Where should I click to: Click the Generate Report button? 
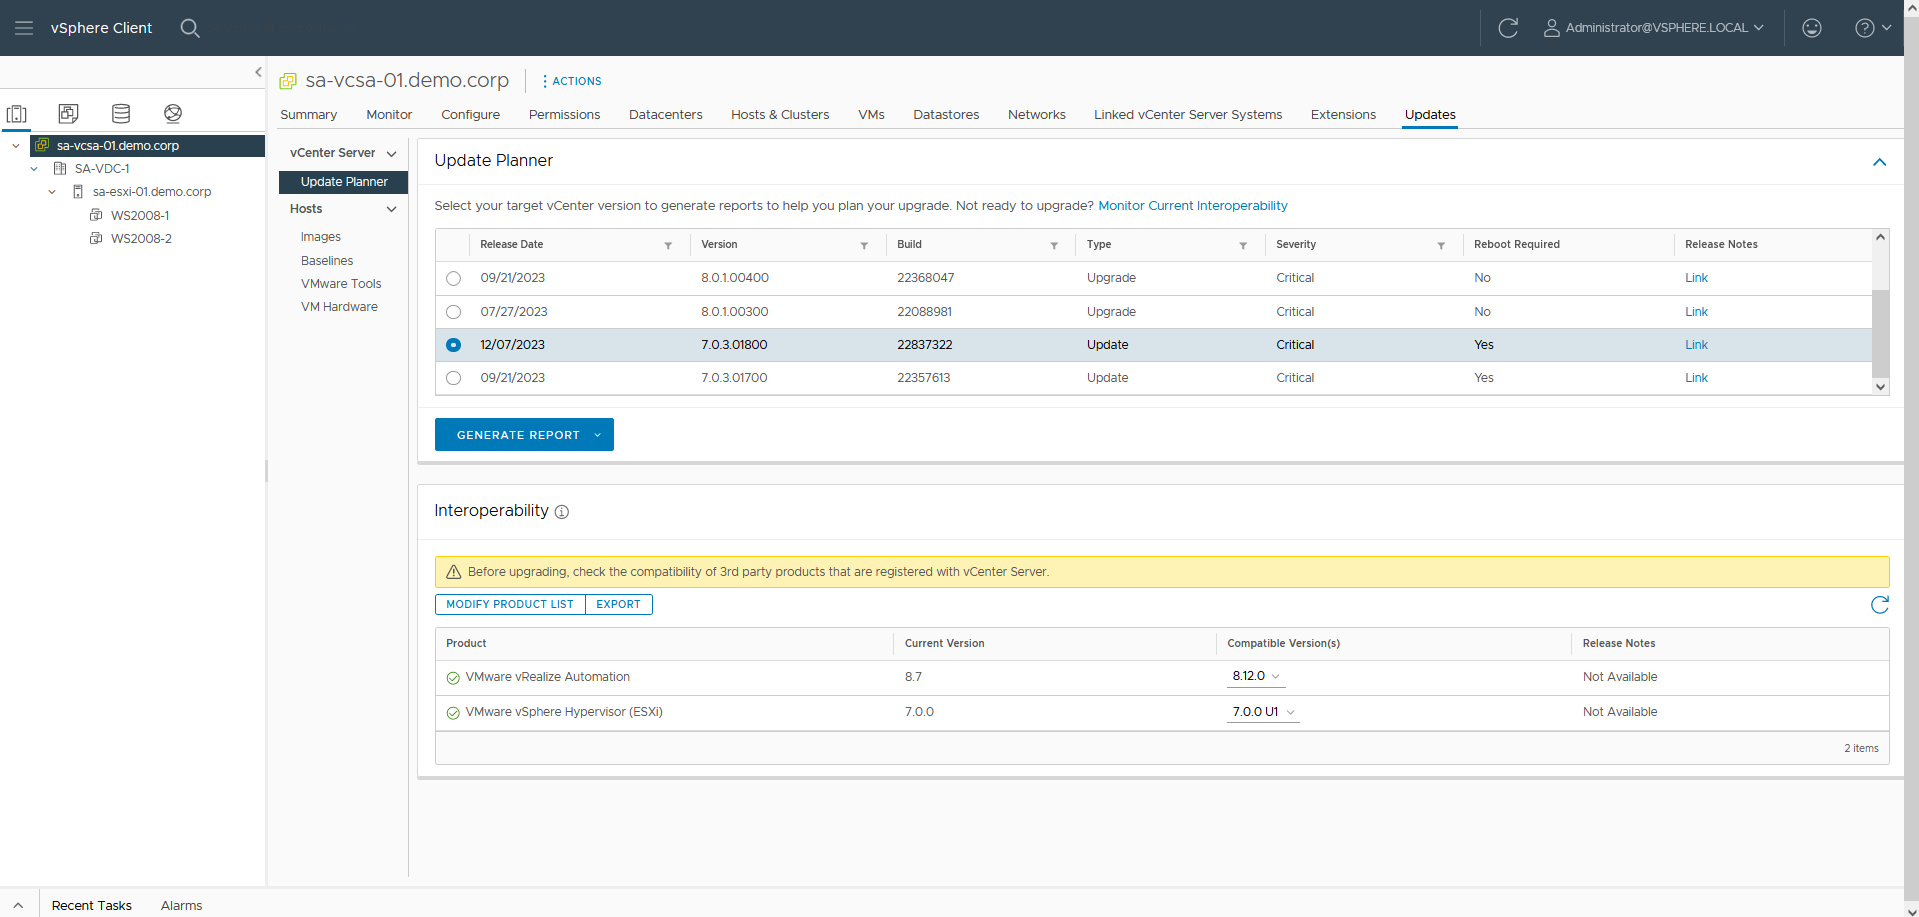pyautogui.click(x=524, y=435)
